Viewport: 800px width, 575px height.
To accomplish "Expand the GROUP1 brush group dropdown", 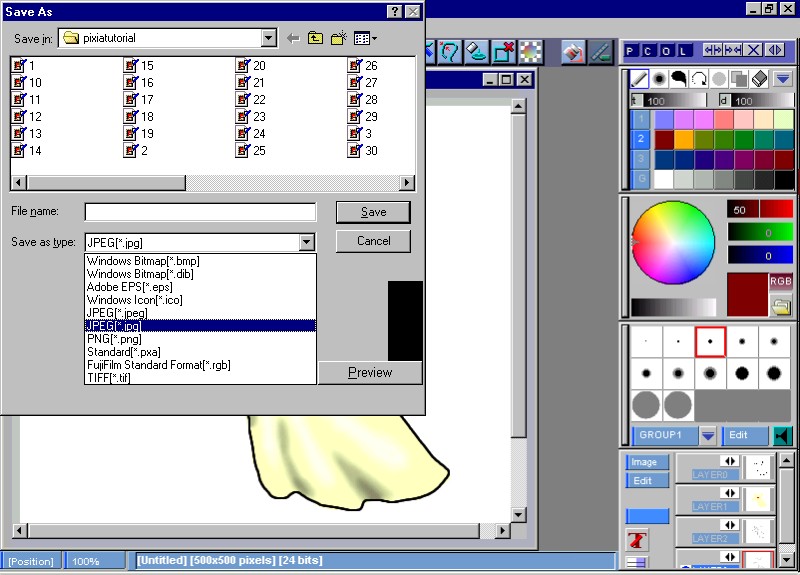I will click(x=708, y=436).
